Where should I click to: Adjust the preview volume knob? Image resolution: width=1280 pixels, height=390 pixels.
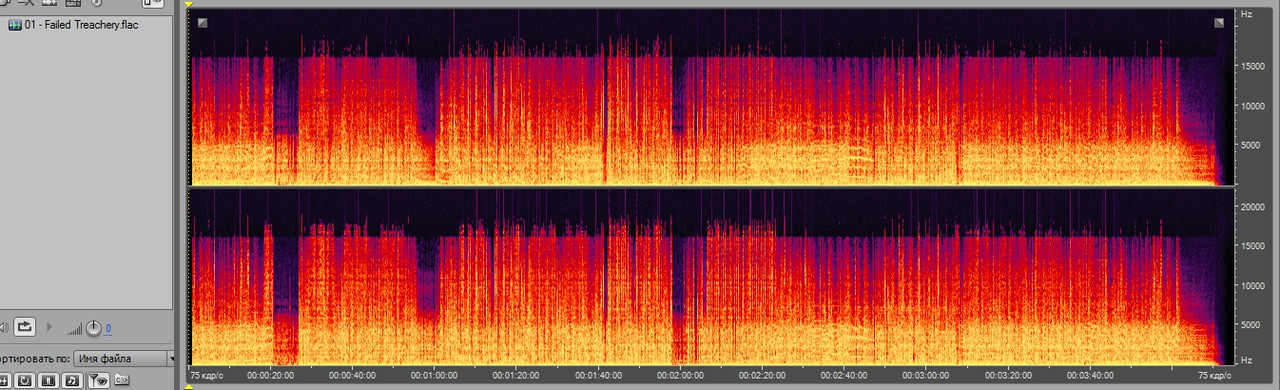tap(93, 328)
